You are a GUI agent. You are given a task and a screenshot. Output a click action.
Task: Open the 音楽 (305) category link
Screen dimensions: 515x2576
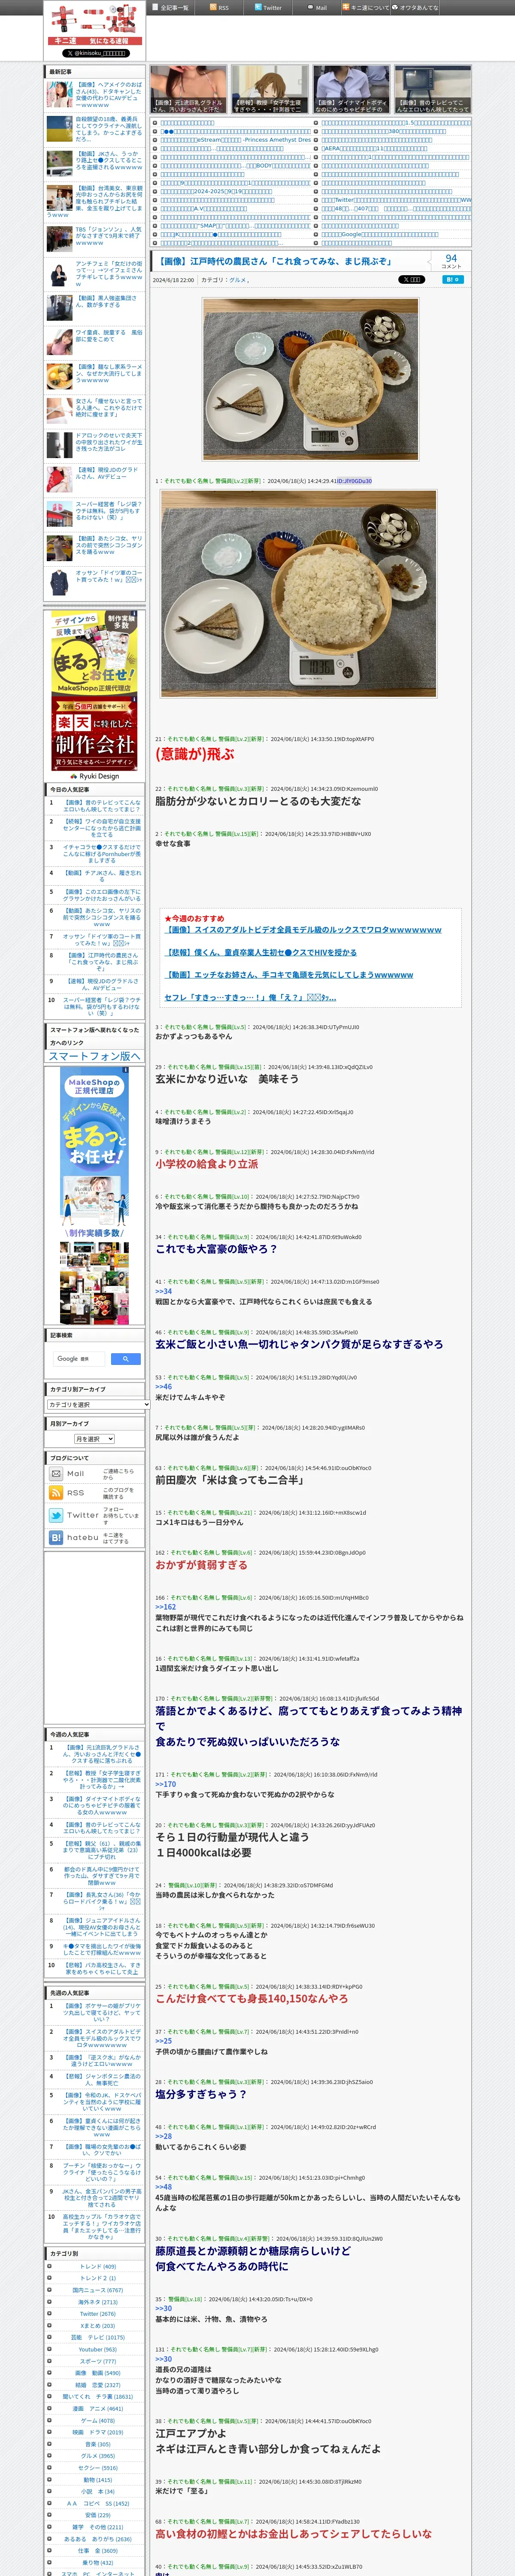click(x=98, y=2444)
